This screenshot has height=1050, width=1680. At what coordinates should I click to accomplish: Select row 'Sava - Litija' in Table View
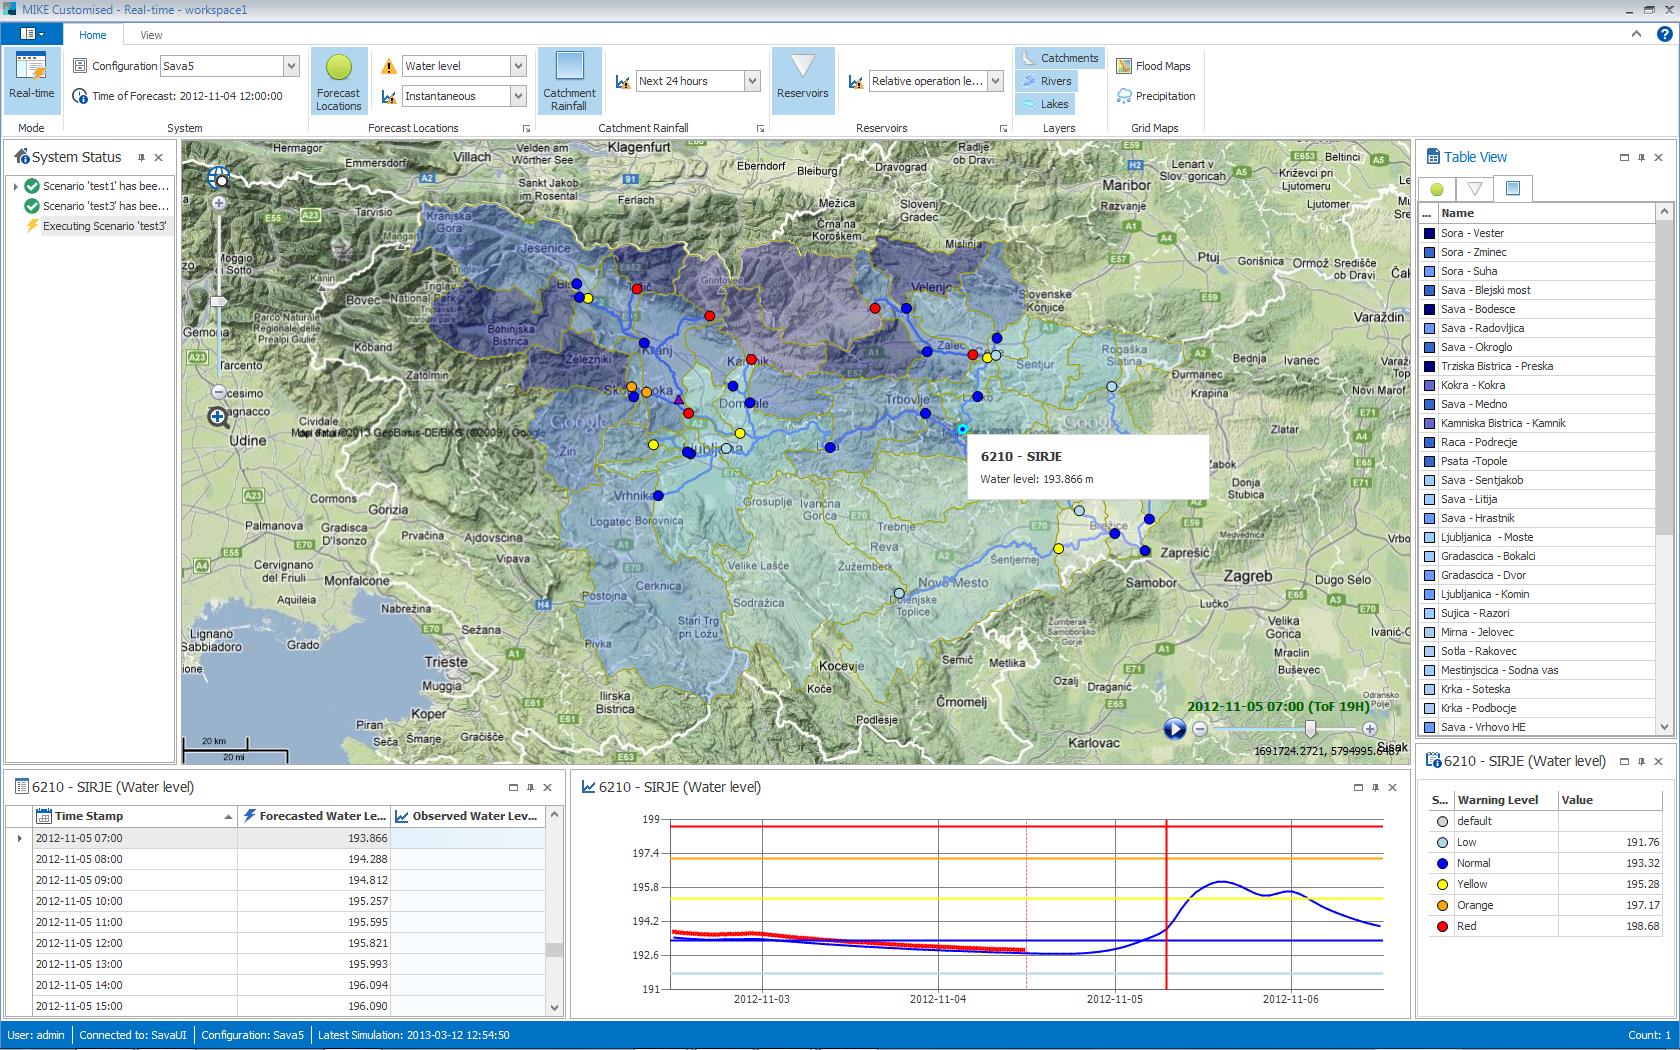1537,499
